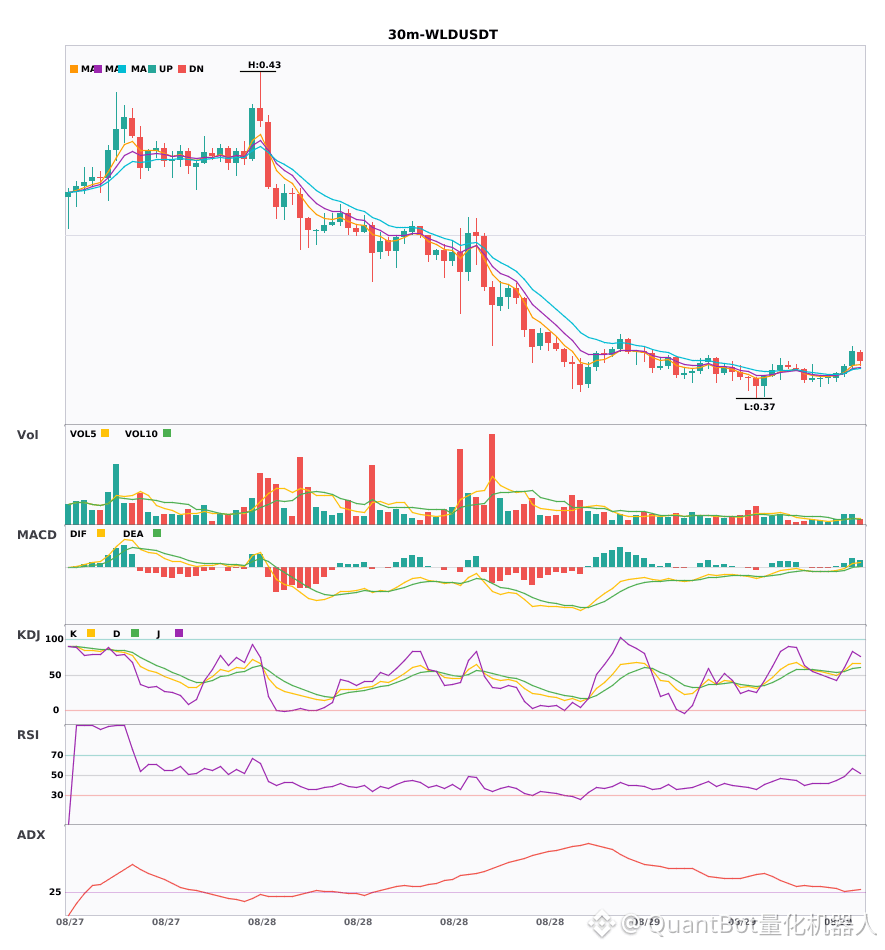This screenshot has height=950, width=885.
Task: Click the ADX panel label
Action: (x=31, y=835)
